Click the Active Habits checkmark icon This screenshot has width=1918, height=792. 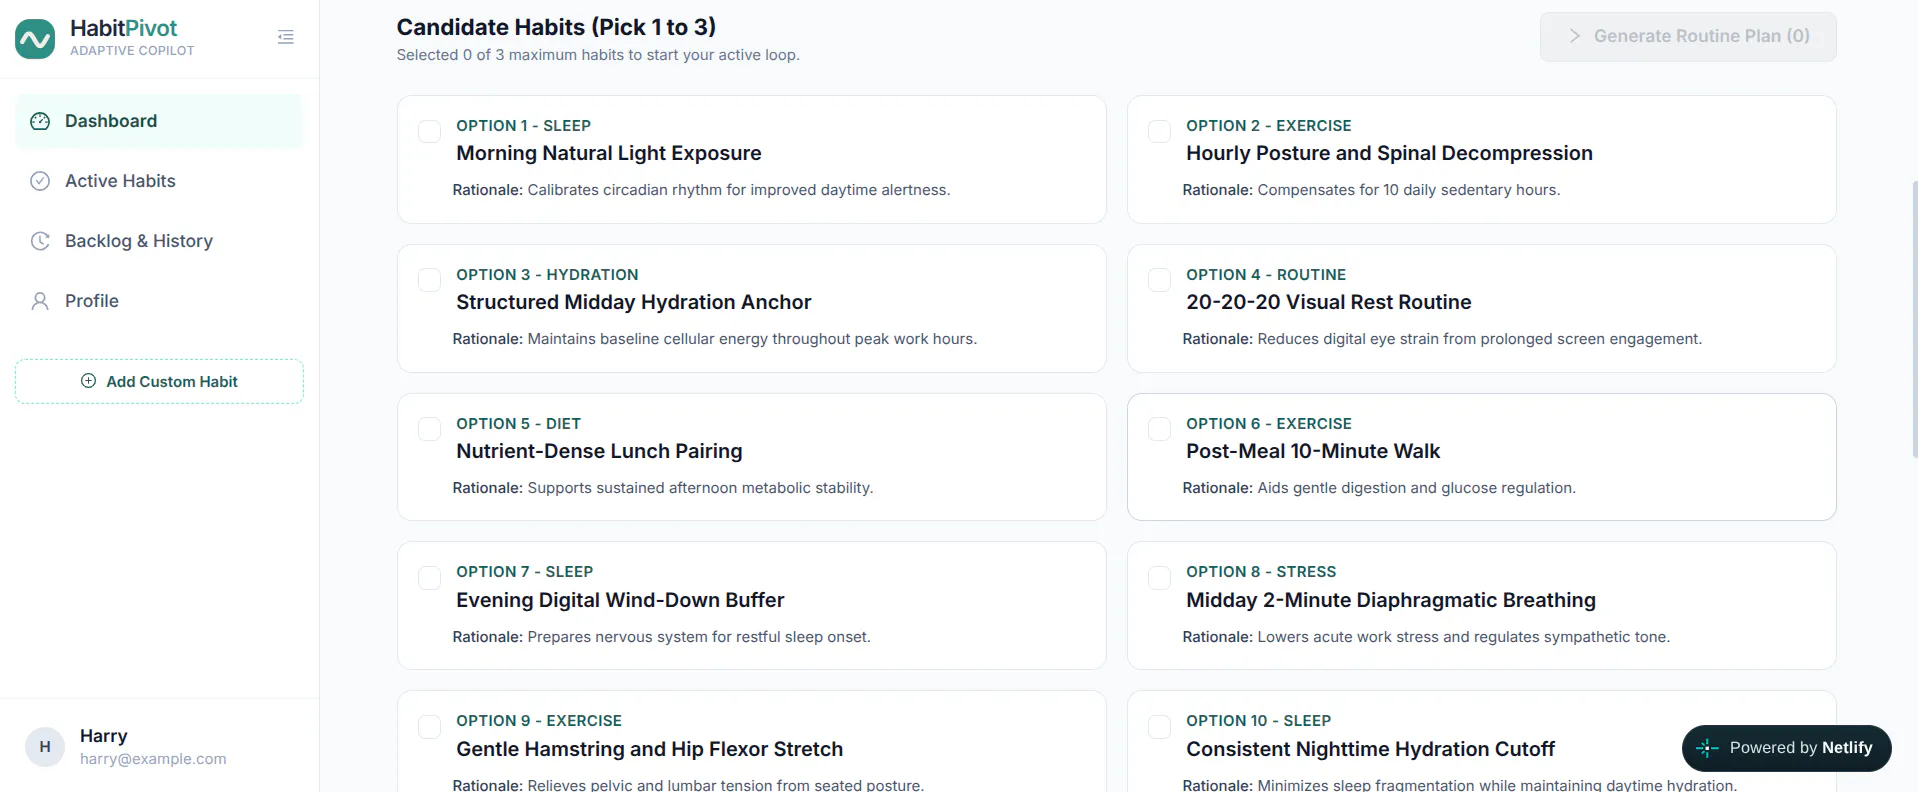coord(40,181)
